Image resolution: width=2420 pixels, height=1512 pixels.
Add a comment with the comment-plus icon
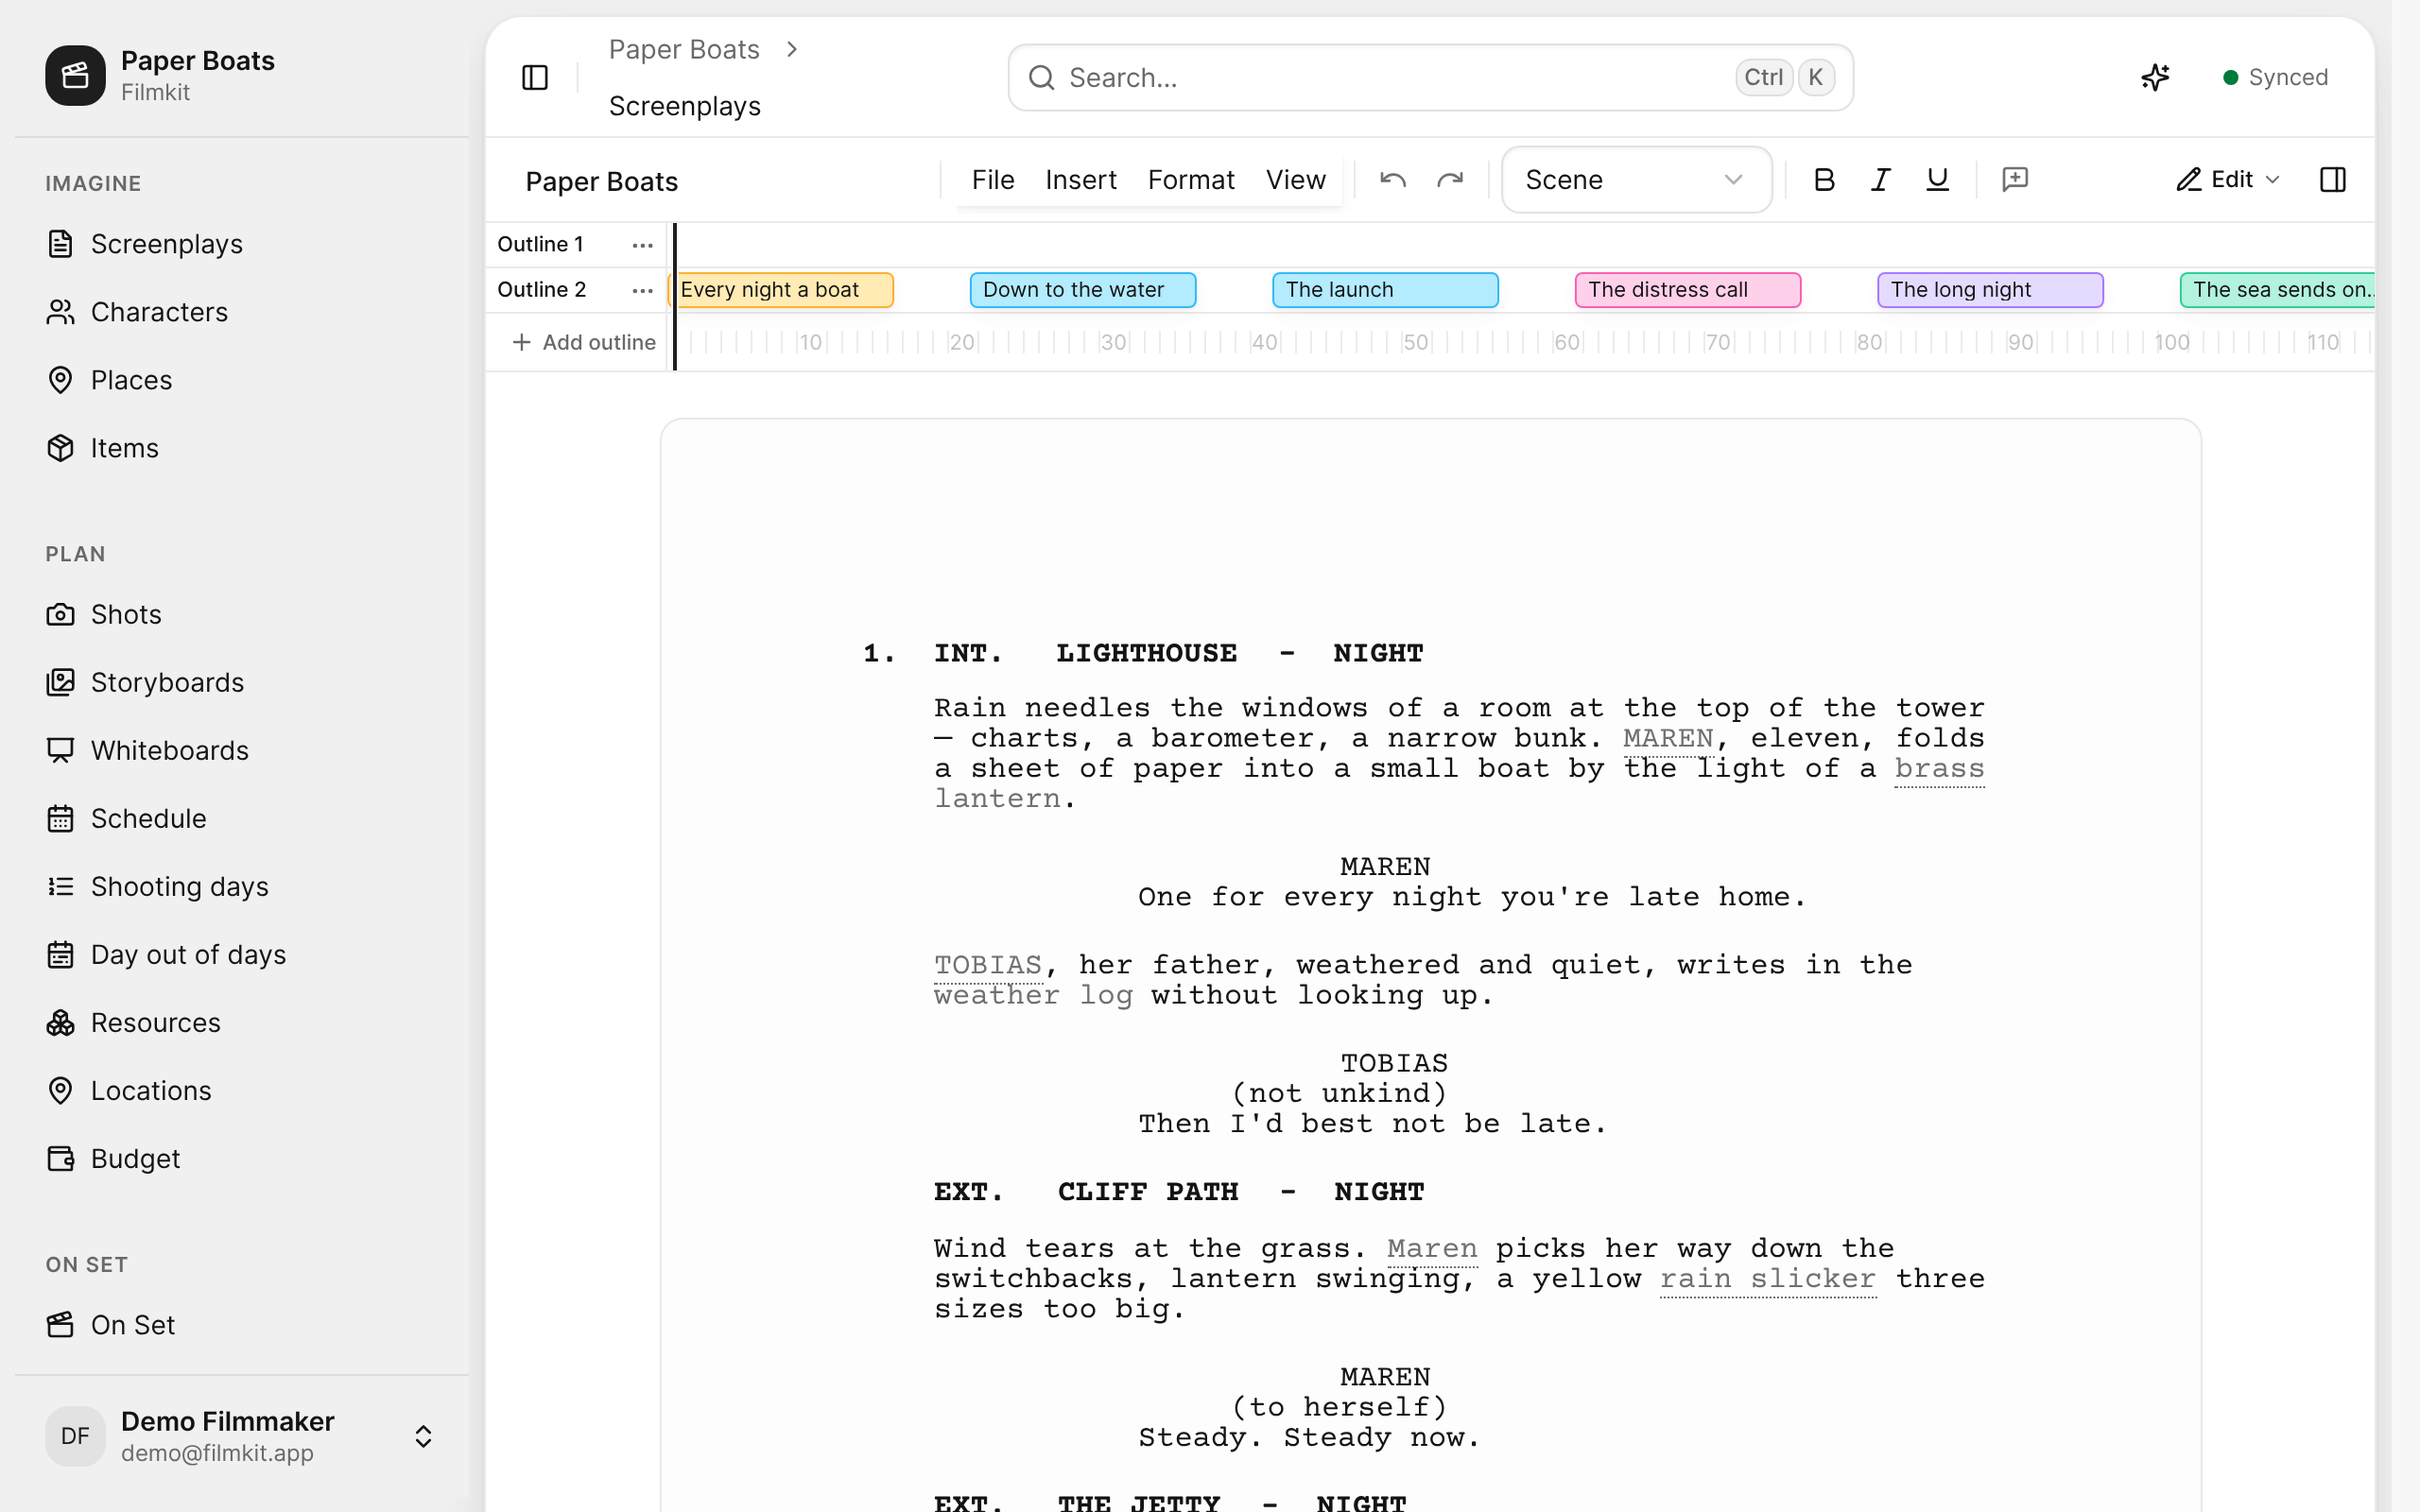pos(2015,180)
